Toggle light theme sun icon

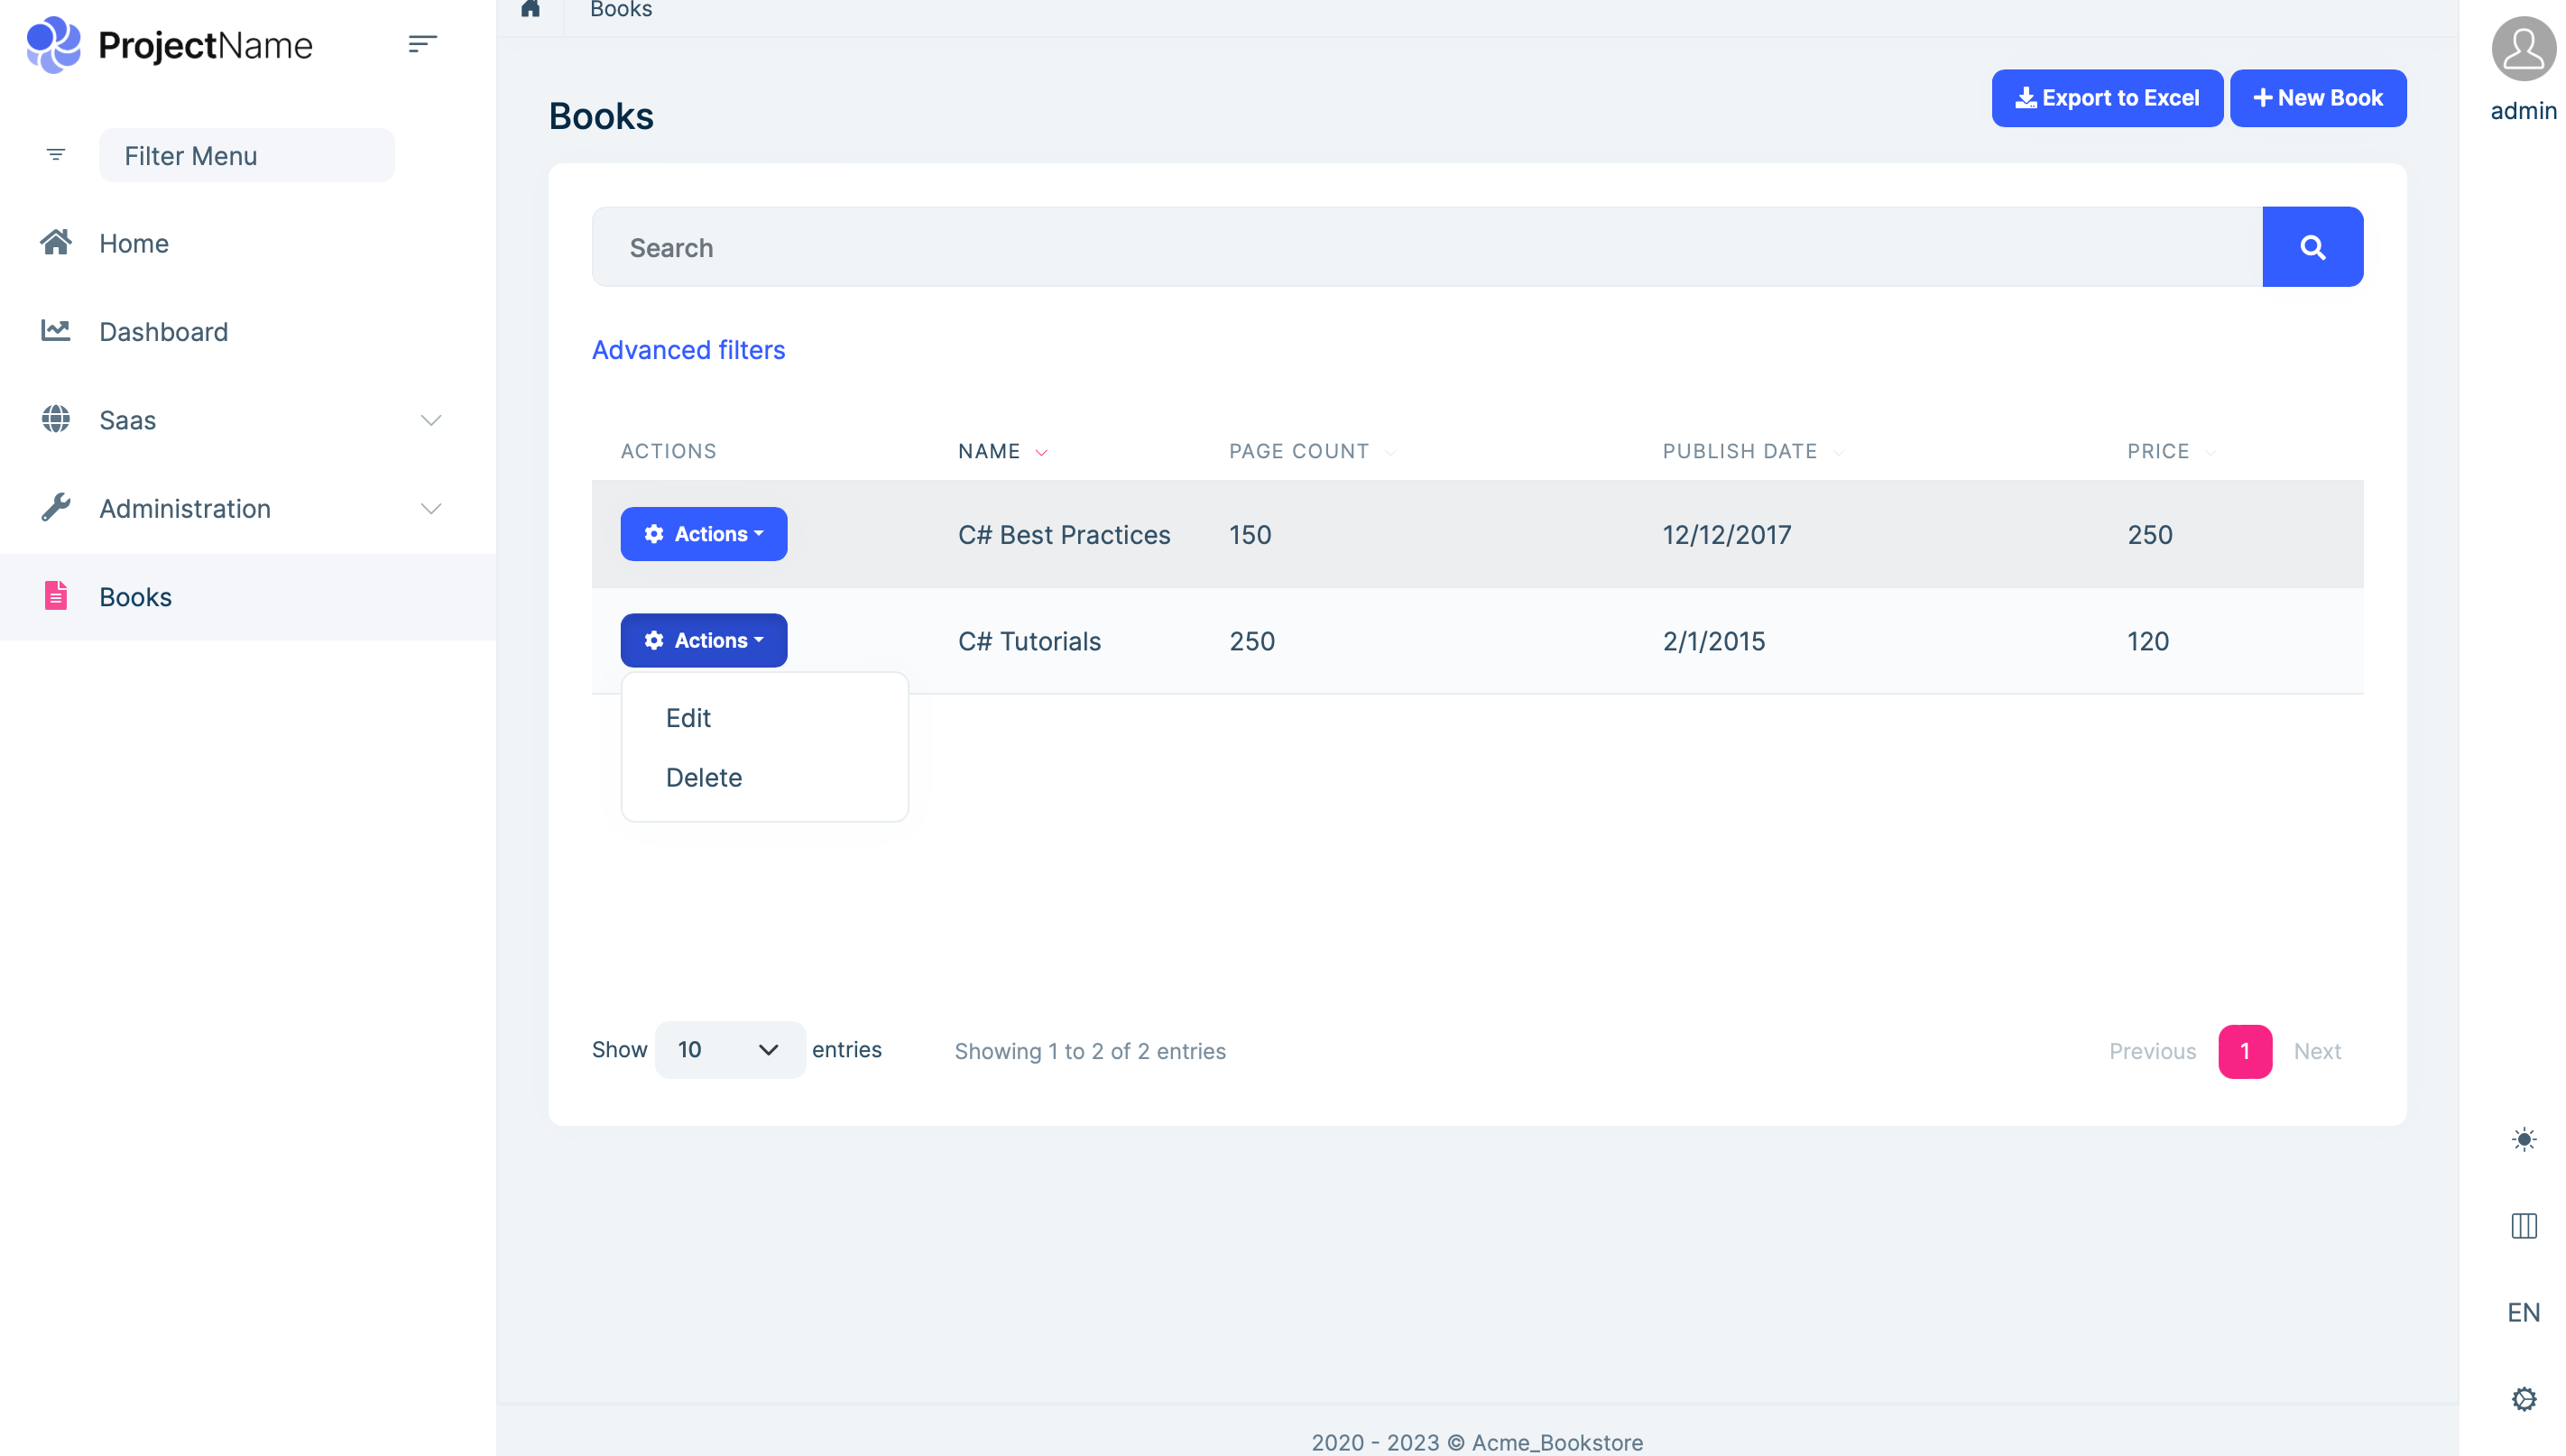(x=2522, y=1139)
